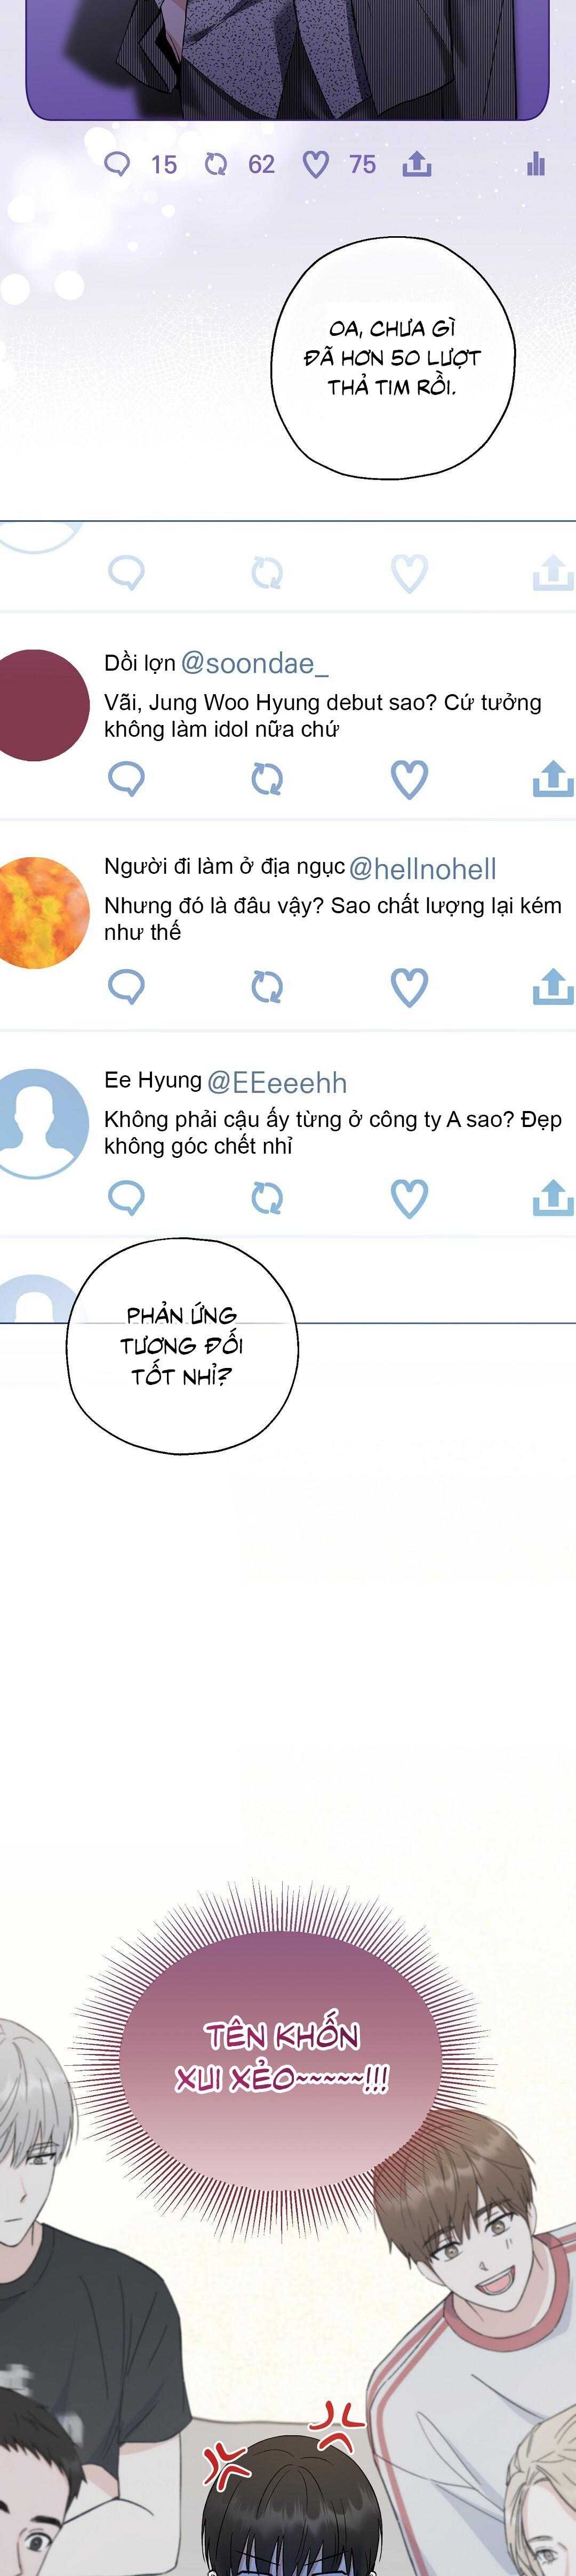Reply to @soondae_ comment
This screenshot has height=2576, width=576.
point(126,779)
